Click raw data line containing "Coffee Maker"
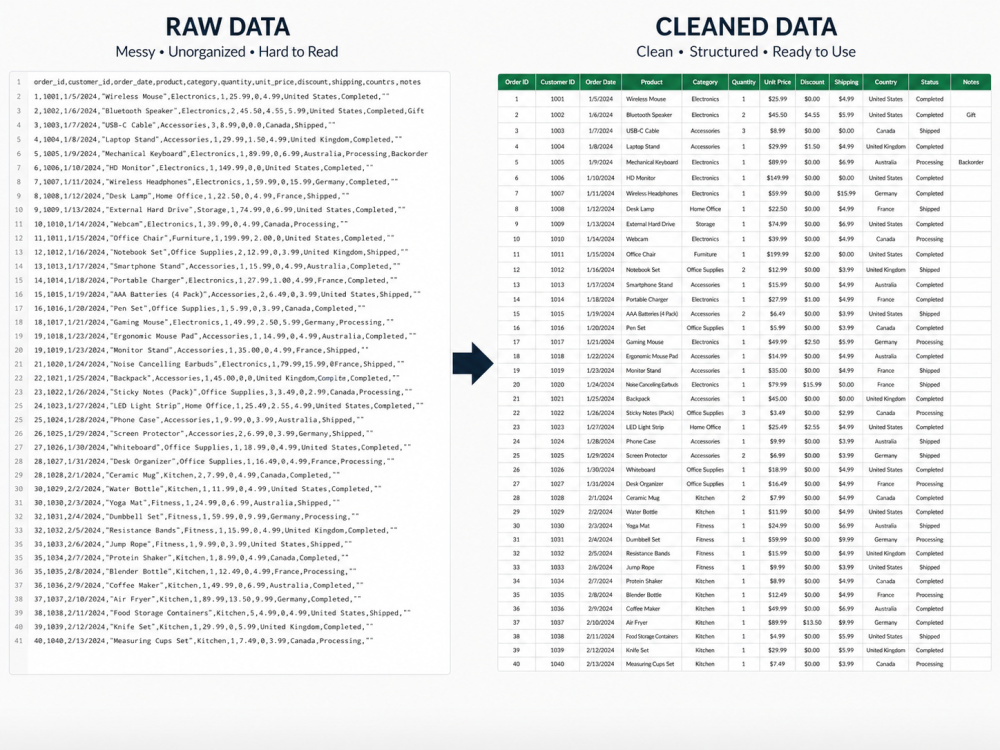 tap(198, 585)
